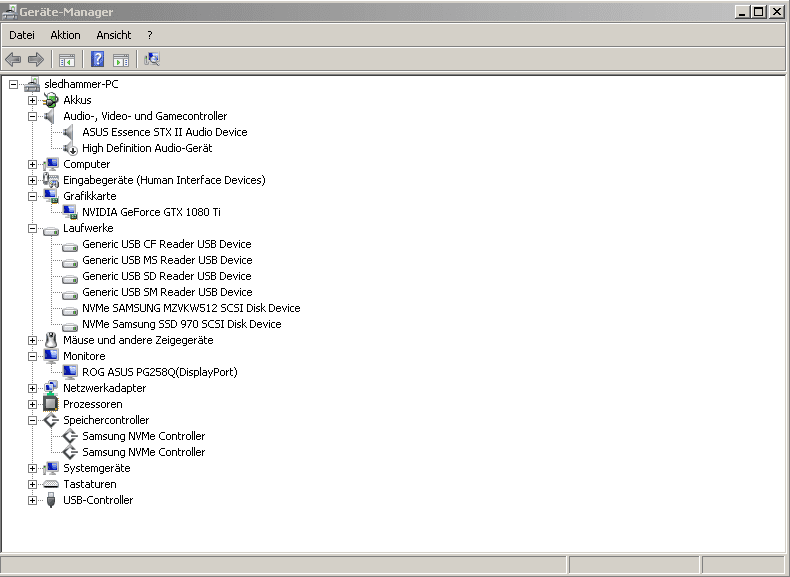The image size is (790, 577).
Task: Expand the Akkus category
Action: point(32,101)
